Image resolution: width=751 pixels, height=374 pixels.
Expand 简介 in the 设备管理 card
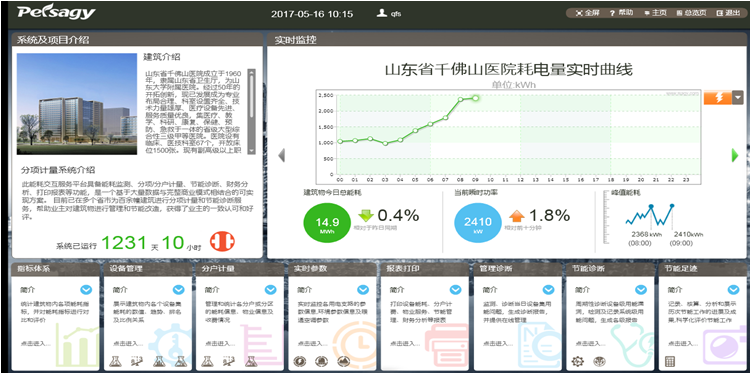point(179,290)
